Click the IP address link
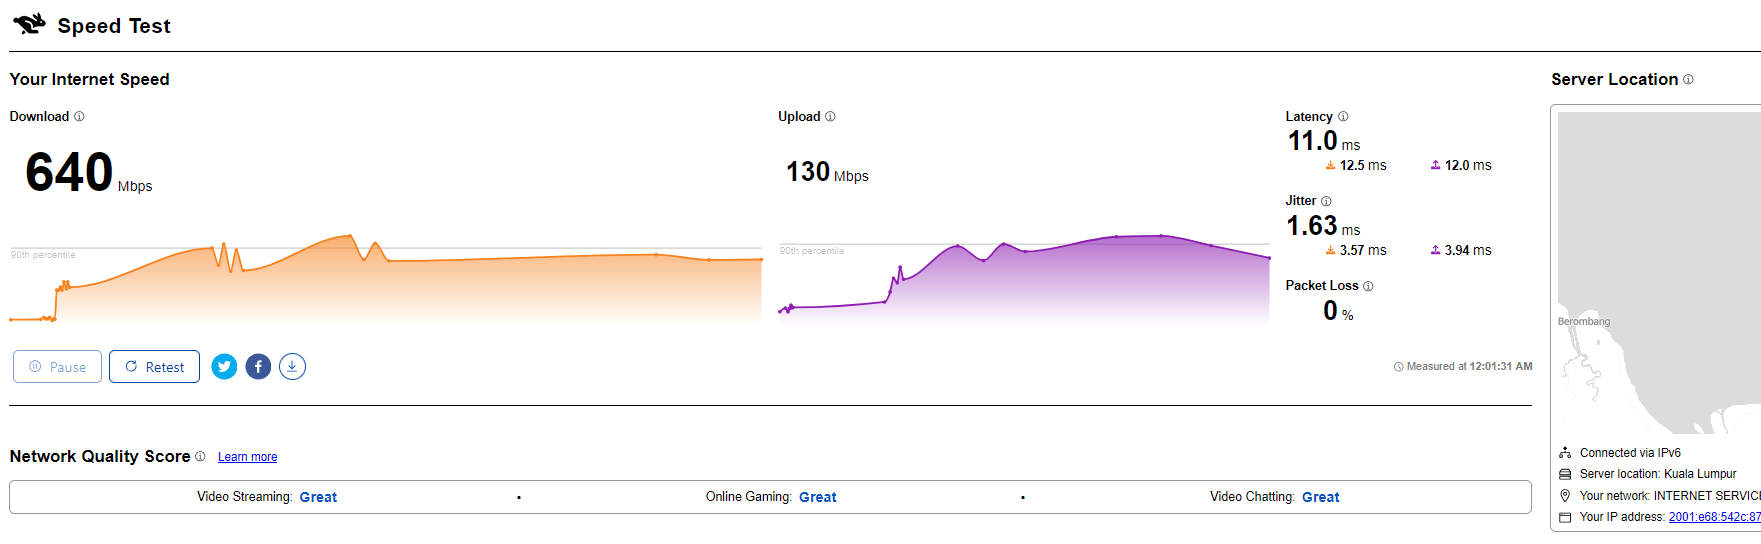Viewport: 1761px width, 544px height. point(1714,517)
